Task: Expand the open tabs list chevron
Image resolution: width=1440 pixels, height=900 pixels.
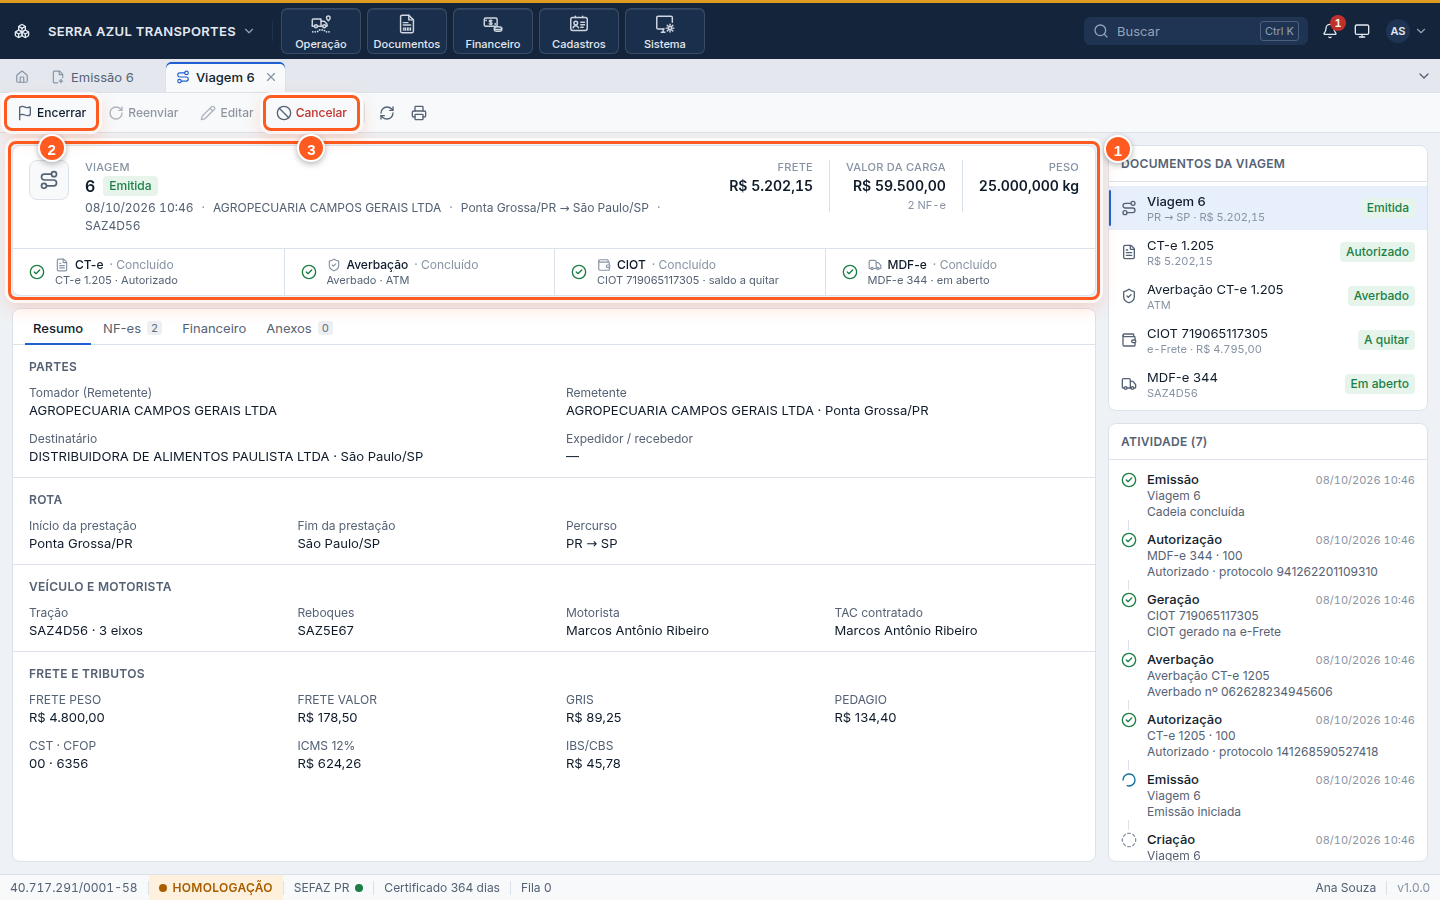Action: pyautogui.click(x=1424, y=76)
